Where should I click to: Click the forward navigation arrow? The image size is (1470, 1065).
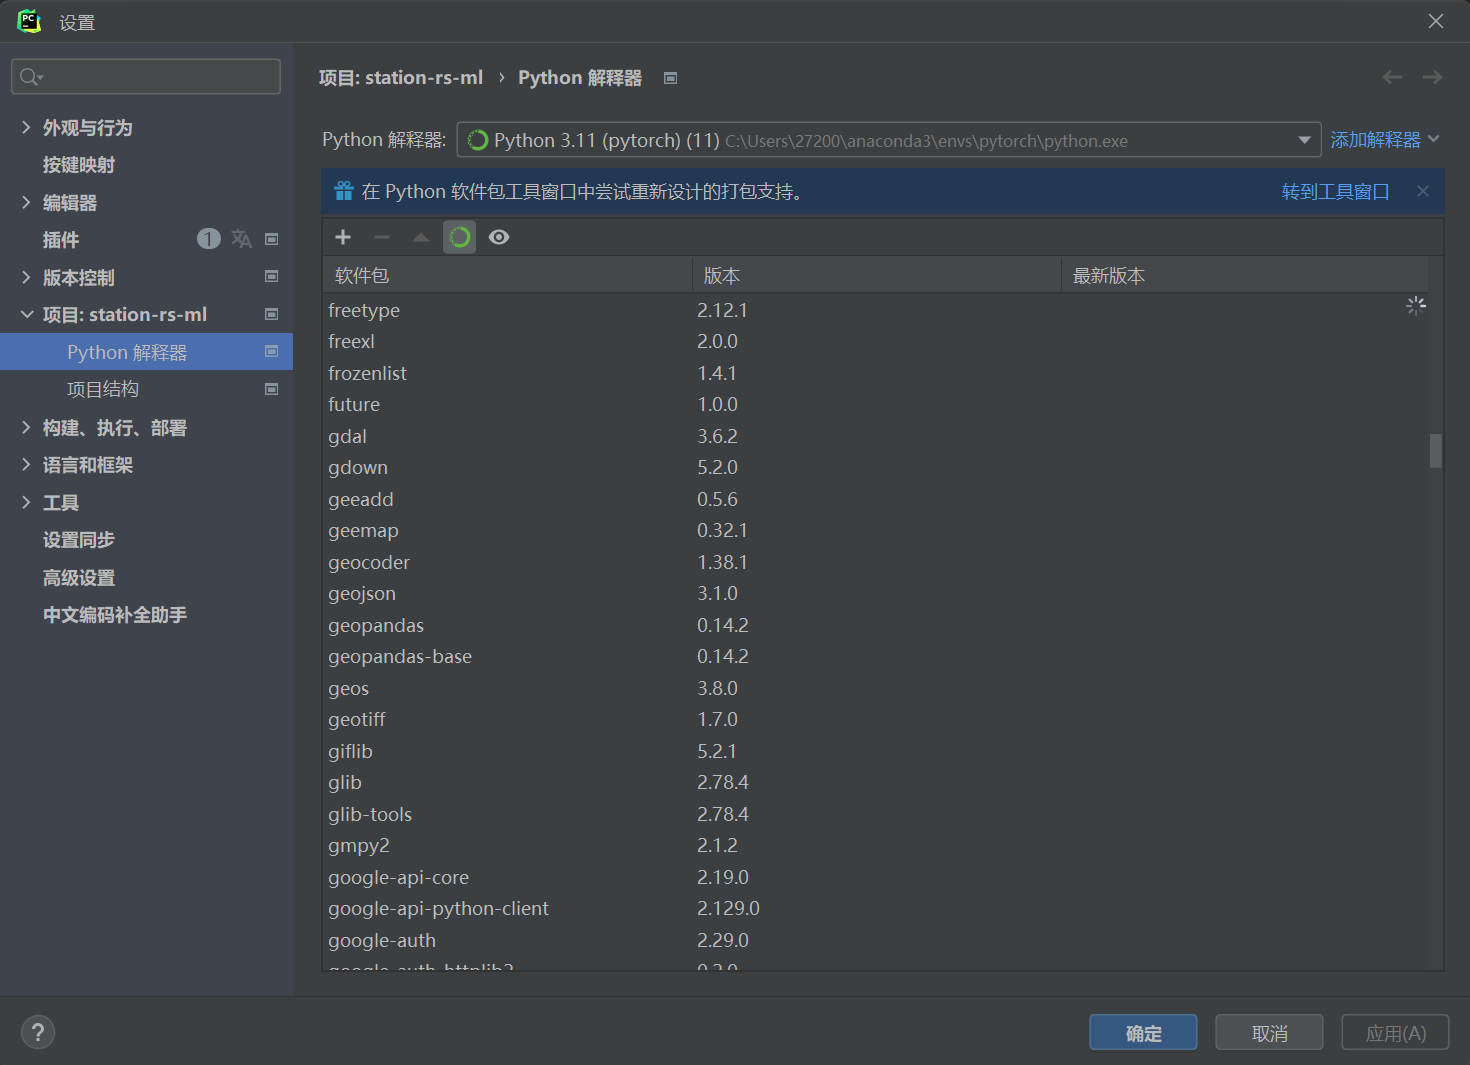tap(1432, 77)
